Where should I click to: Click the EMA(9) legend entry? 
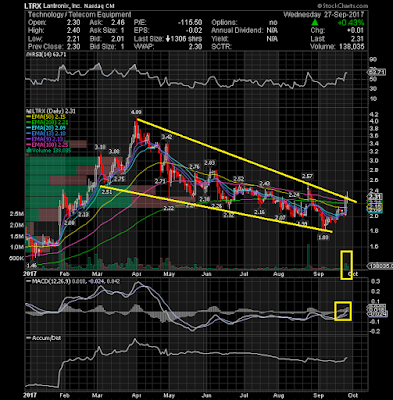click(45, 139)
